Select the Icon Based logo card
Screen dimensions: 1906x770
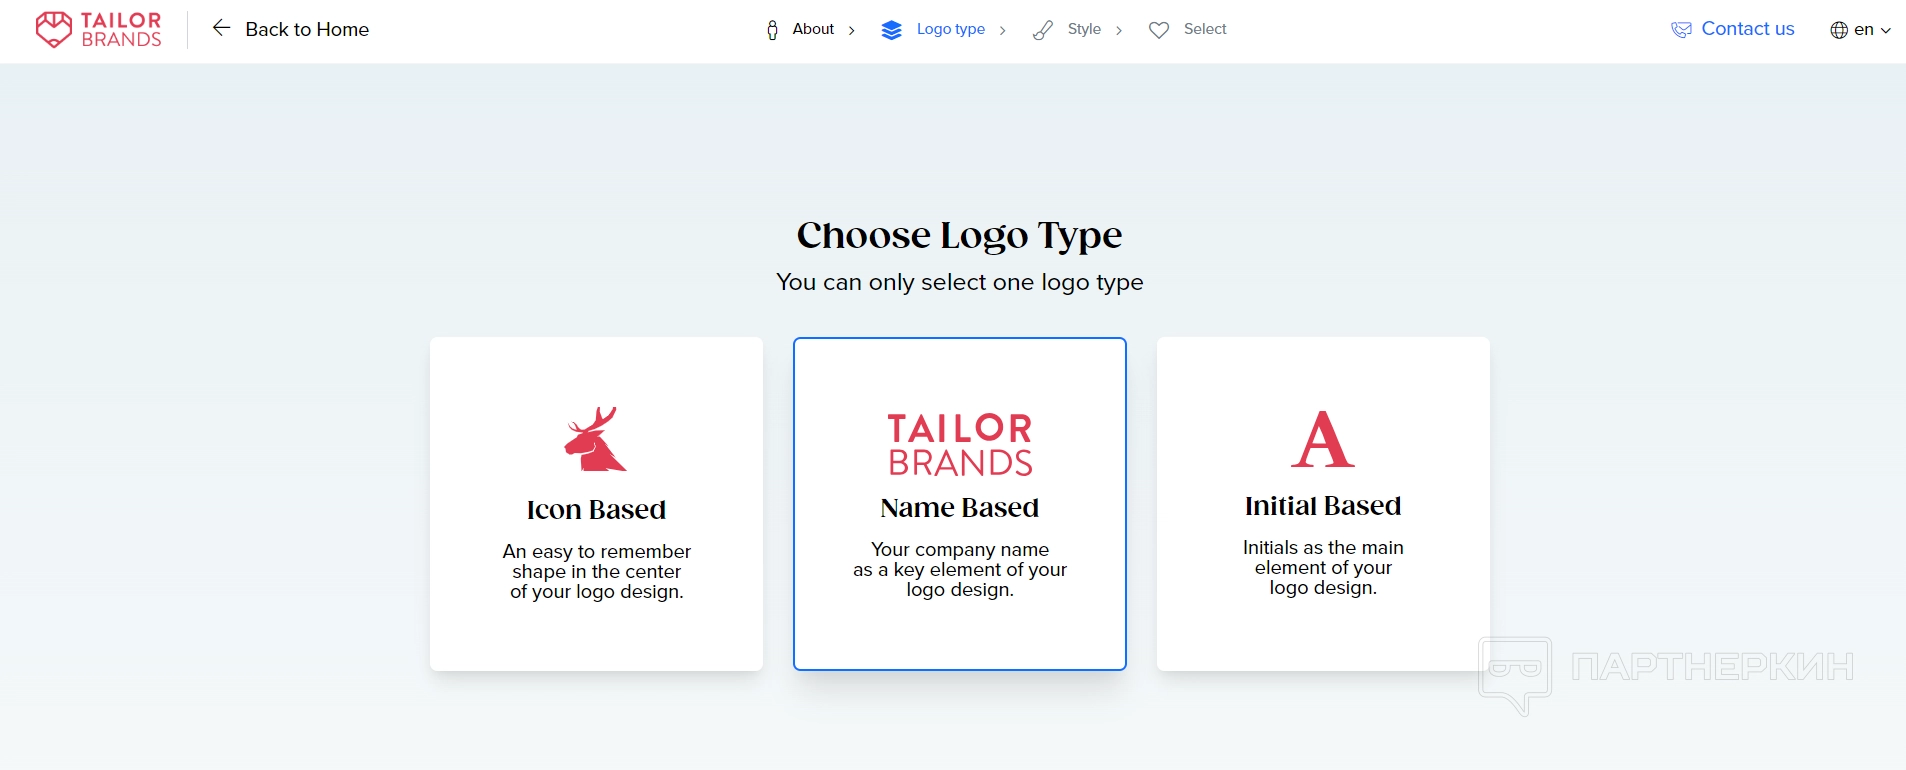pos(596,503)
